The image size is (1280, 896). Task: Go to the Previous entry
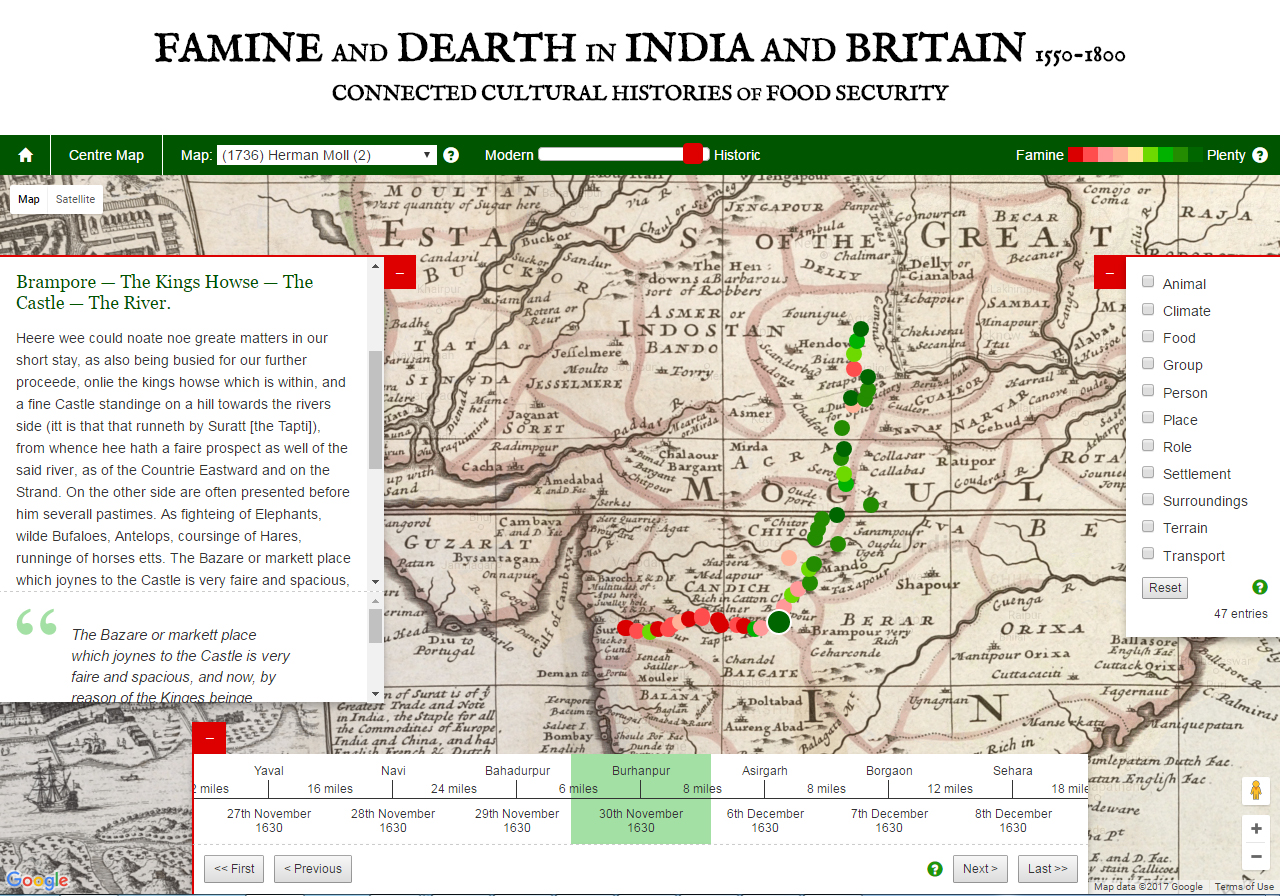(x=313, y=869)
